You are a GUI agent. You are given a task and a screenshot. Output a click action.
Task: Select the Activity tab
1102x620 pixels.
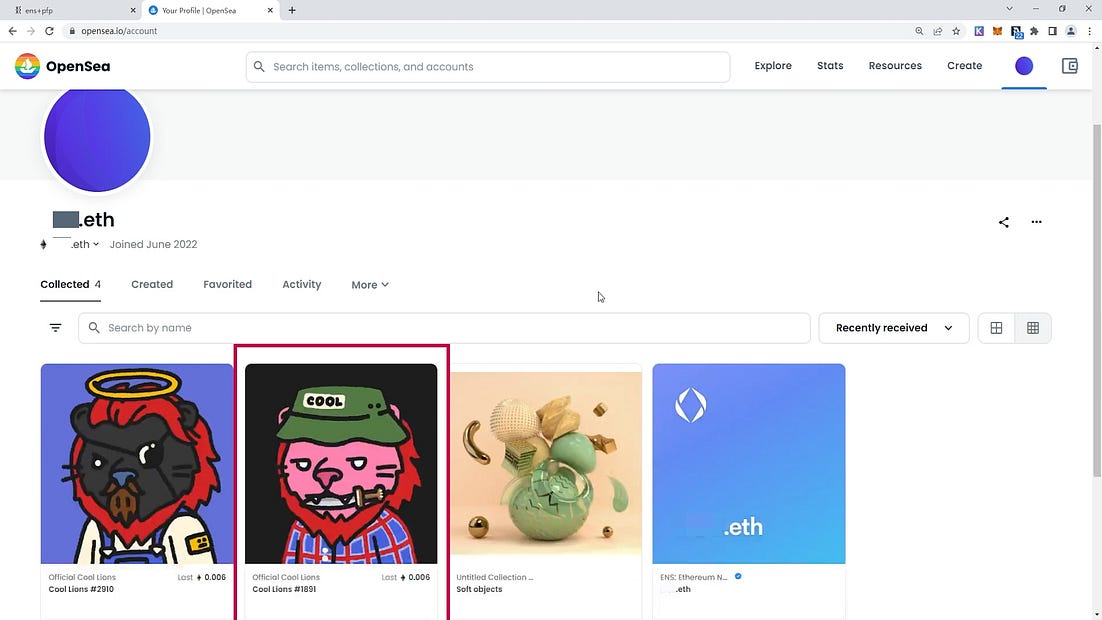click(302, 285)
